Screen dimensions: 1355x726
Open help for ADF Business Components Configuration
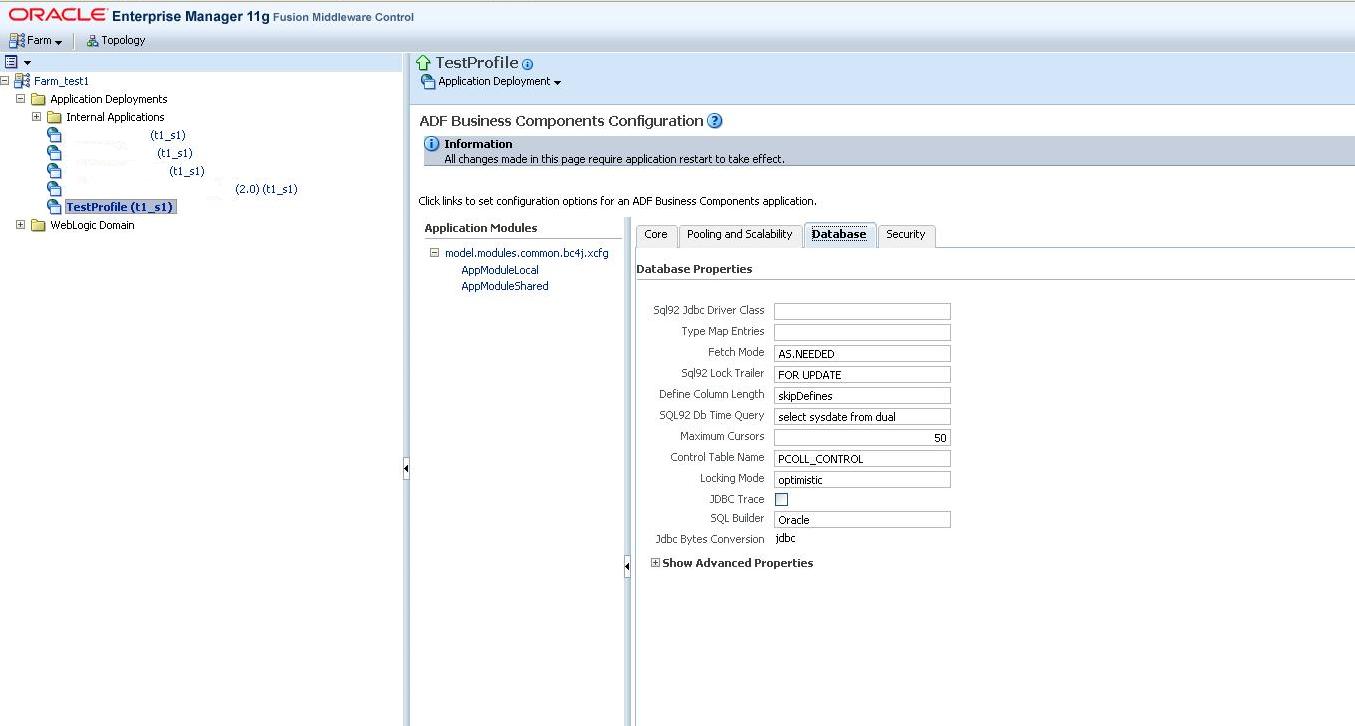tap(715, 121)
